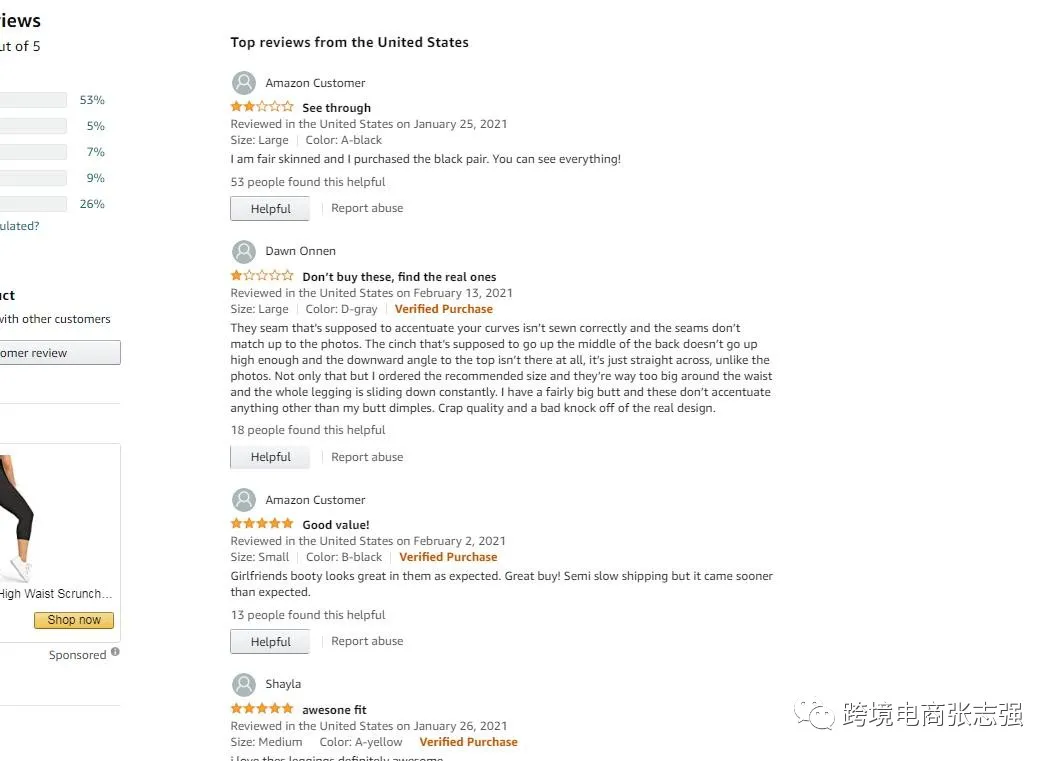Filter reviews by the 53% rating link
The width and height of the screenshot is (1058, 761).
click(92, 100)
